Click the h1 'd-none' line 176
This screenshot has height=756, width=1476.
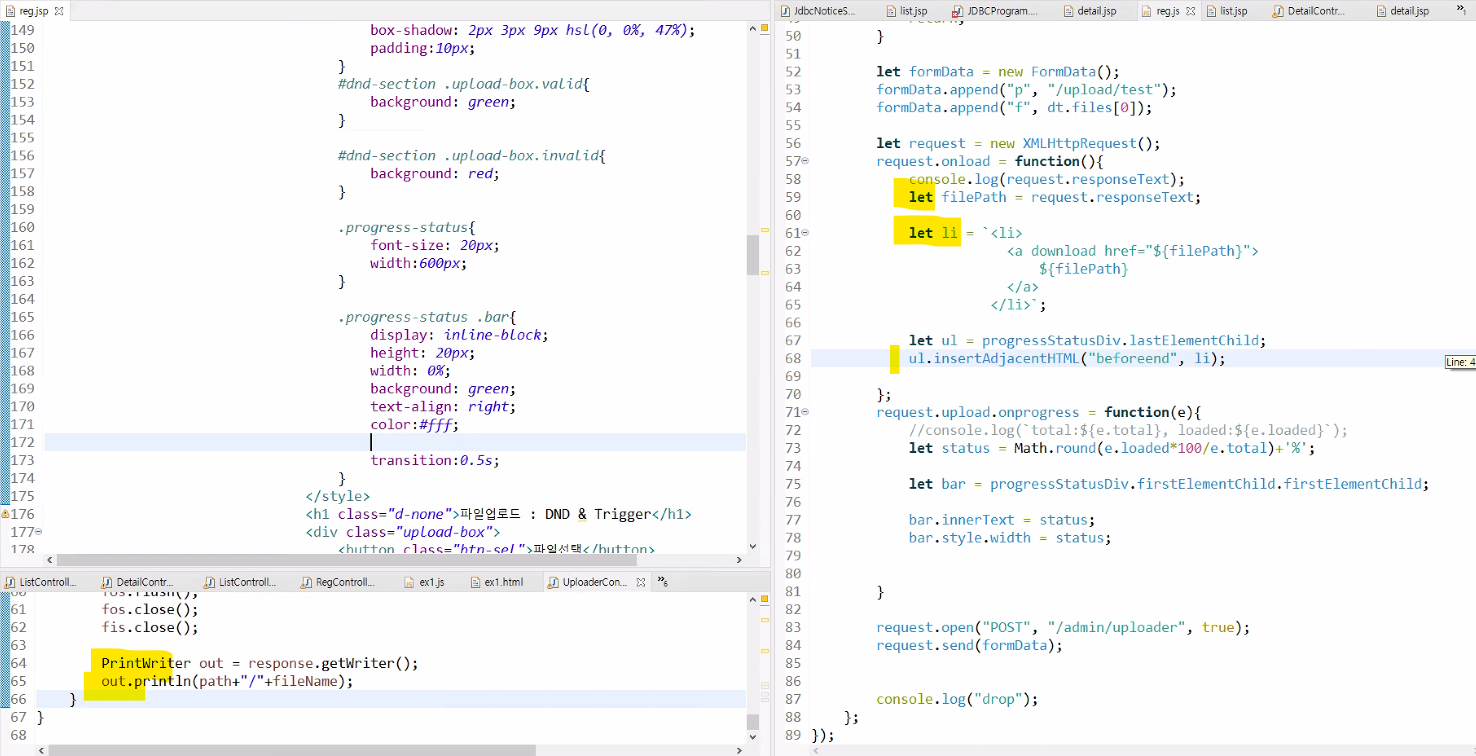point(498,514)
